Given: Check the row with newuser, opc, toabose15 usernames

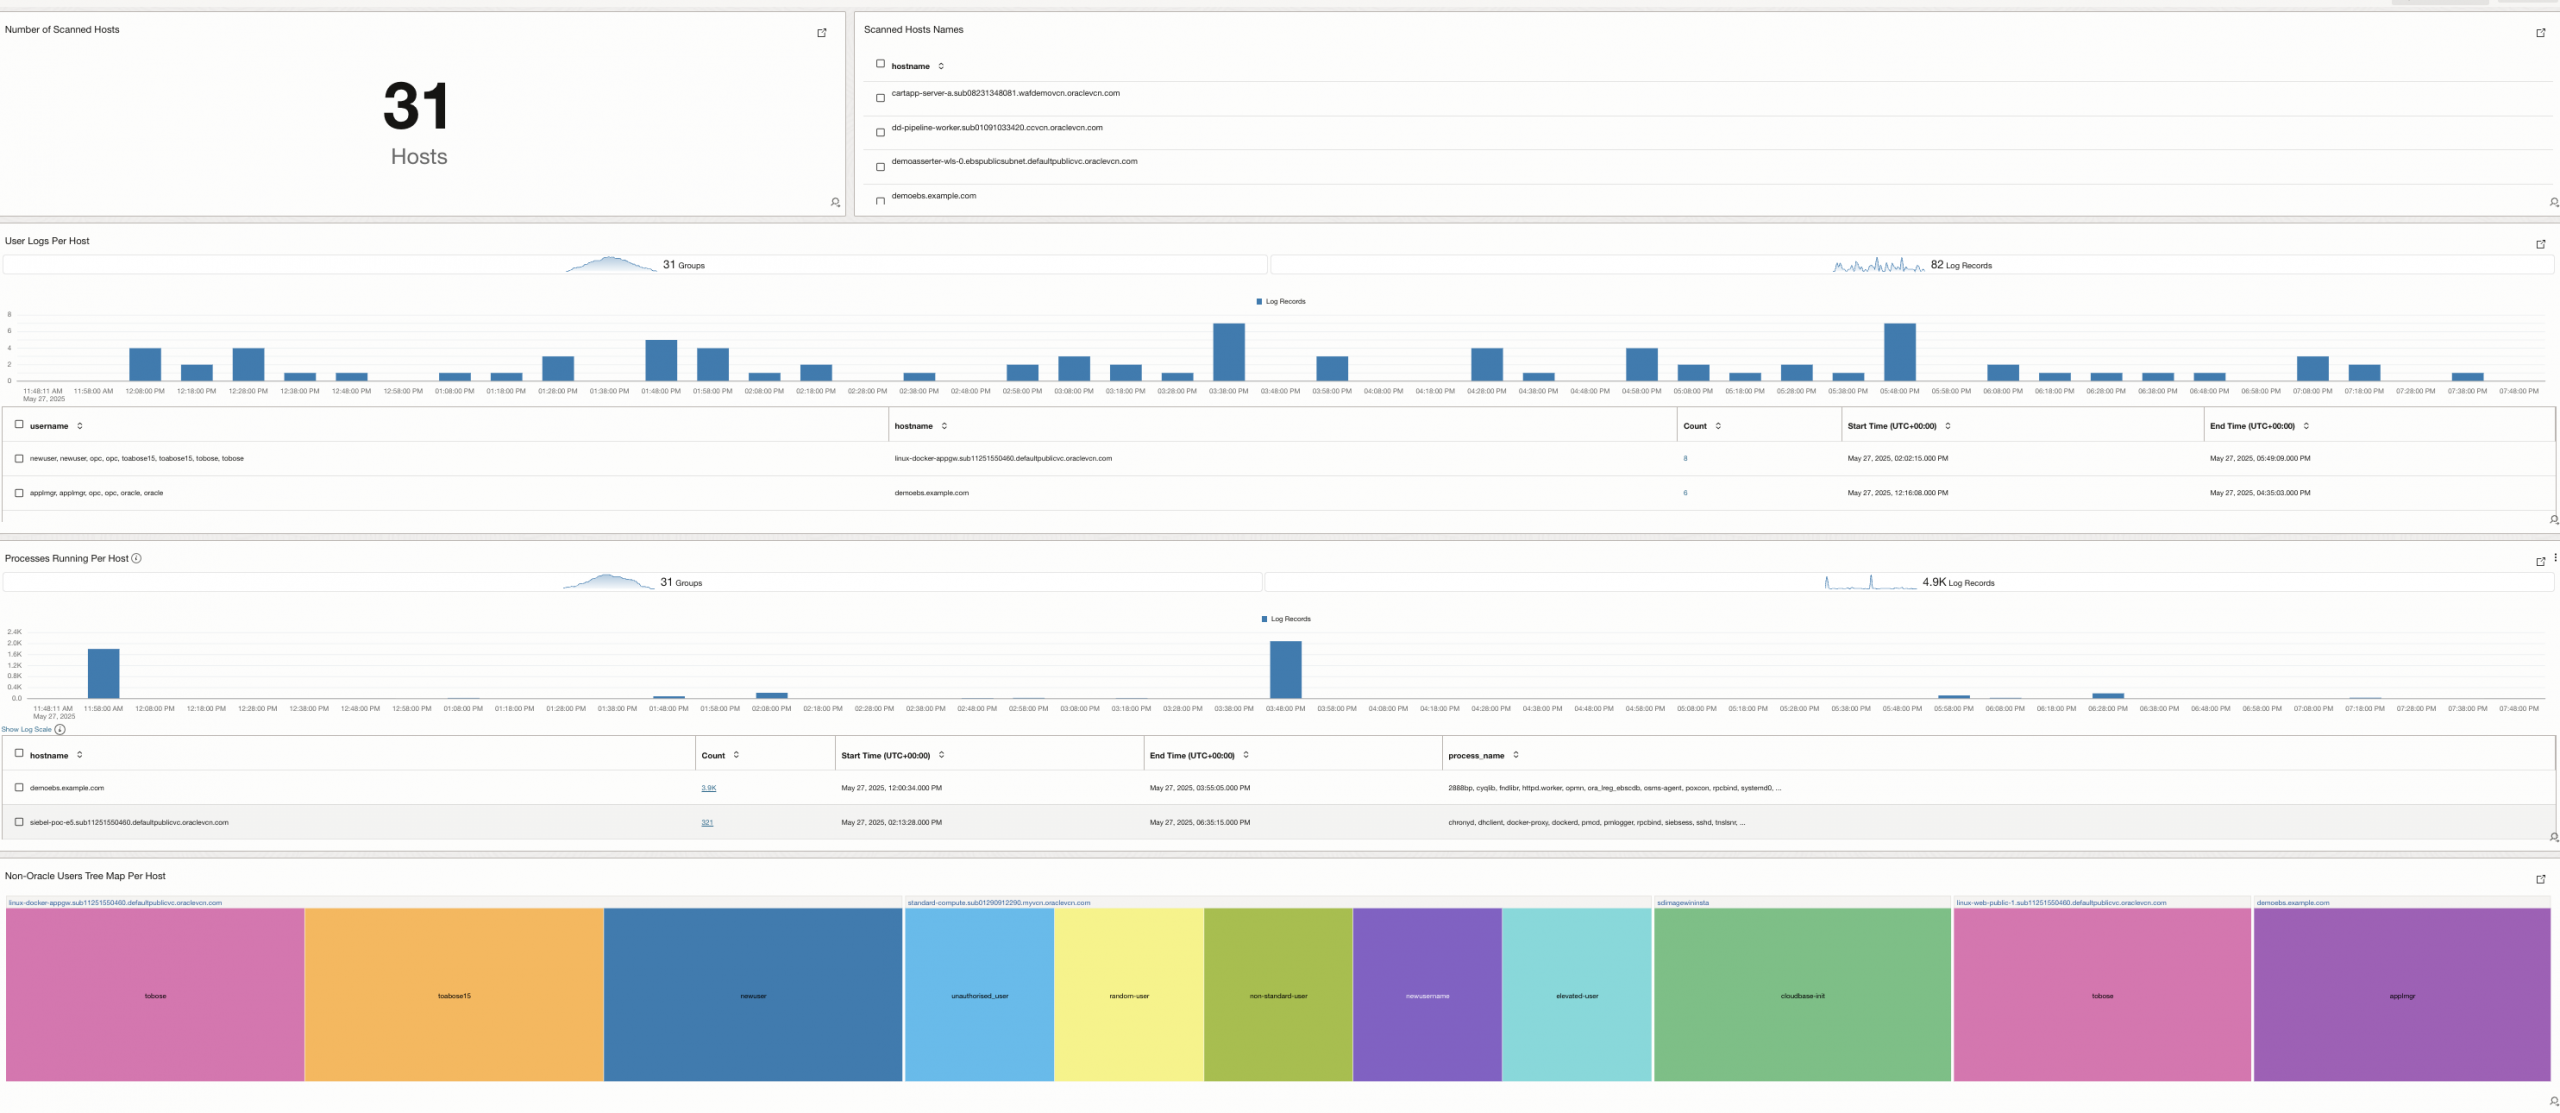Looking at the screenshot, I should [19, 459].
